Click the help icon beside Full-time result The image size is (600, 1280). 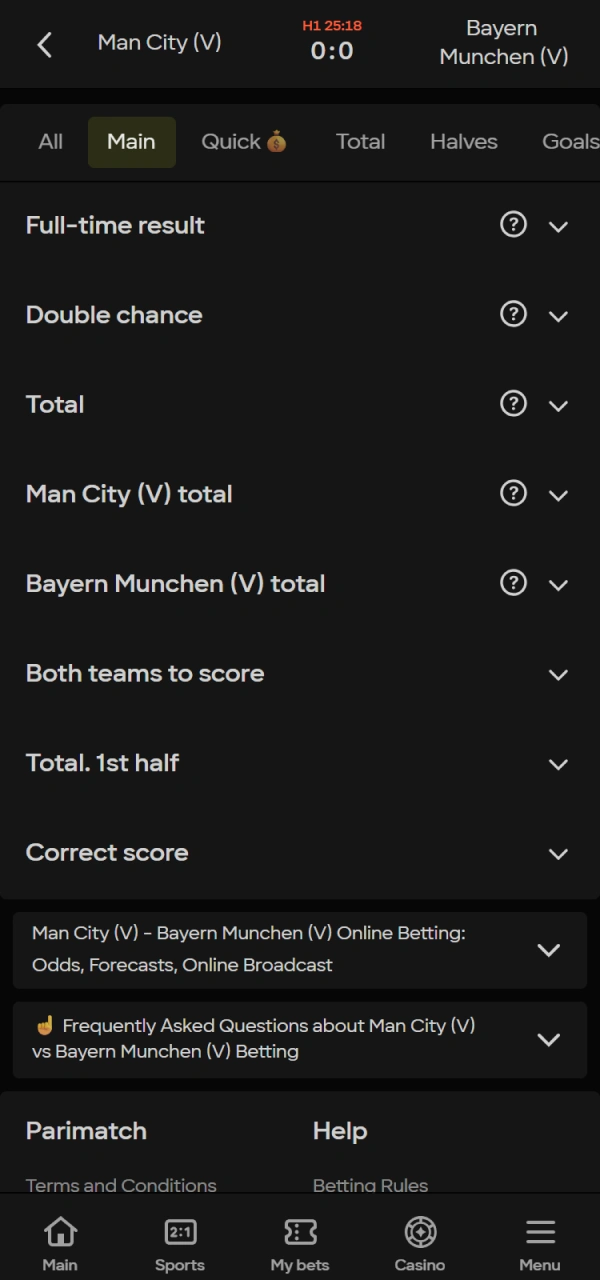(x=513, y=225)
